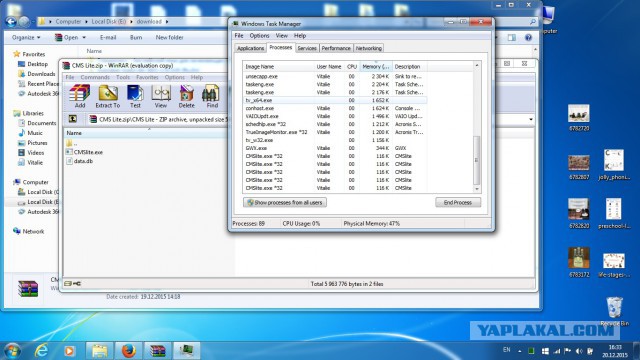The height and width of the screenshot is (360, 640).
Task: Click the WinRAR Test icon
Action: click(135, 96)
